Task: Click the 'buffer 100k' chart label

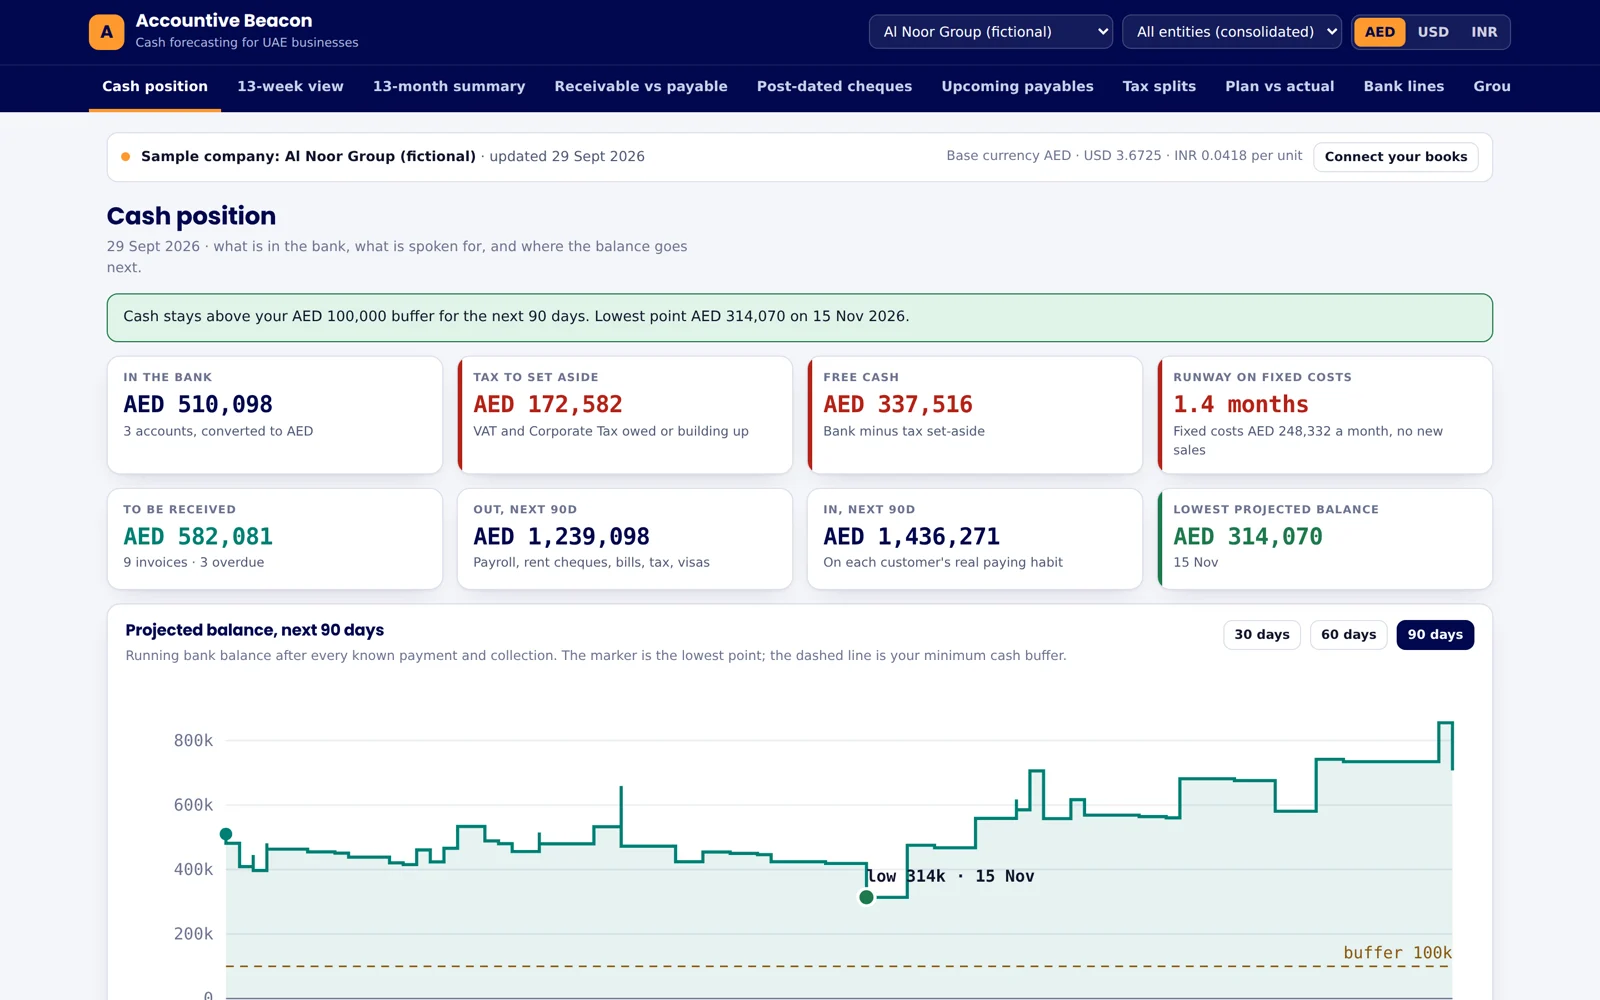Action: (x=1397, y=953)
